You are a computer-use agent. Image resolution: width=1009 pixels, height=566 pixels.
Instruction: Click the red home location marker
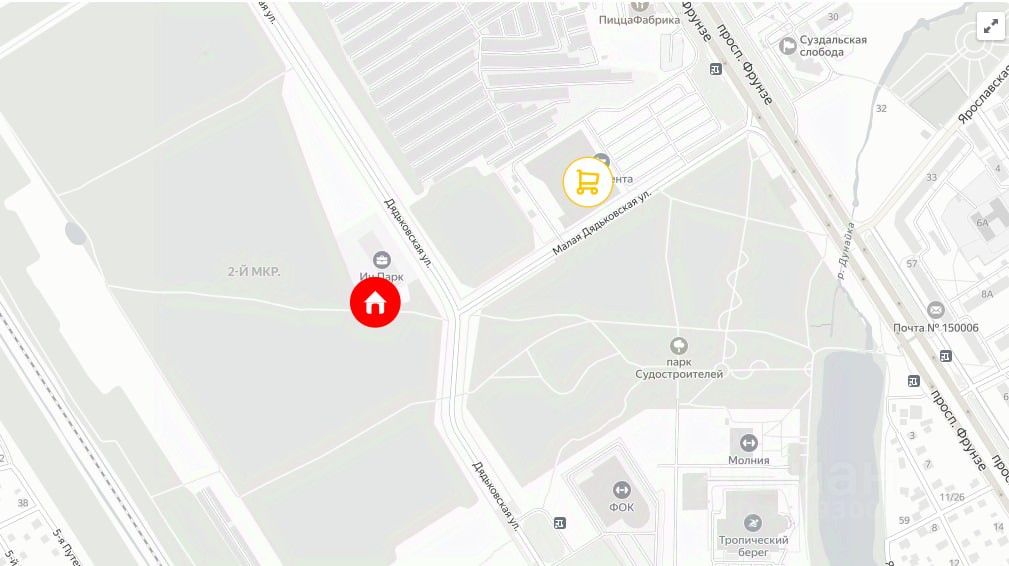(375, 302)
